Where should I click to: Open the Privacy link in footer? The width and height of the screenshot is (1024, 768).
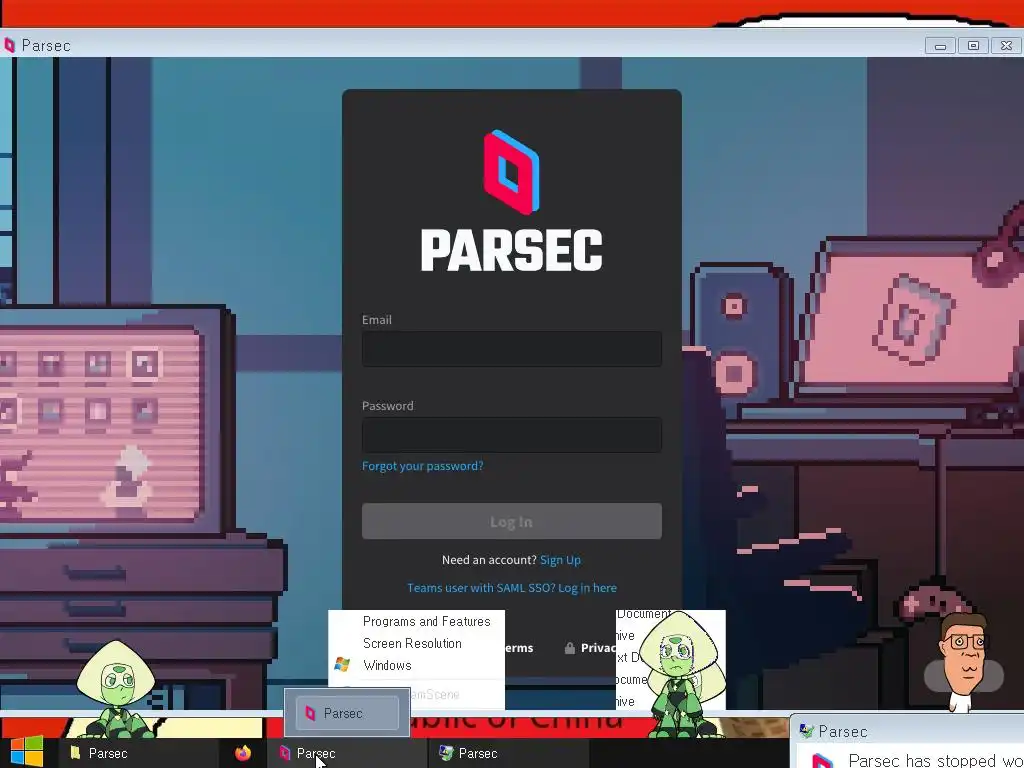pos(598,648)
